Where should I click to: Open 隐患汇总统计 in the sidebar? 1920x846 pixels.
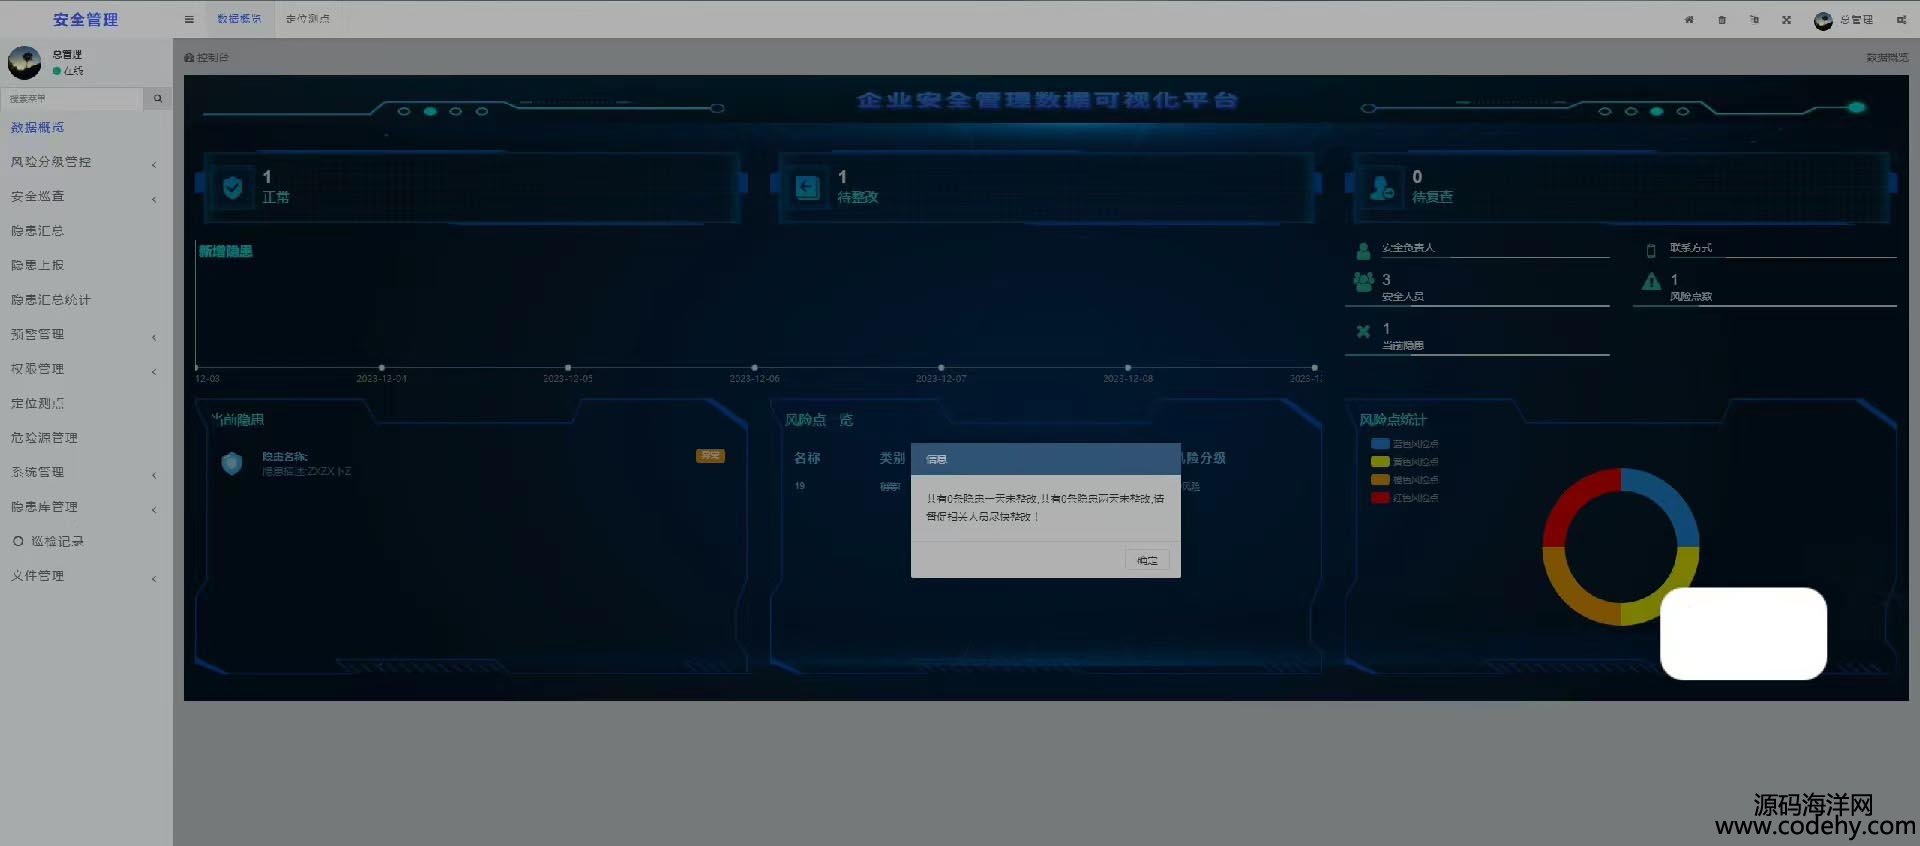[x=85, y=300]
